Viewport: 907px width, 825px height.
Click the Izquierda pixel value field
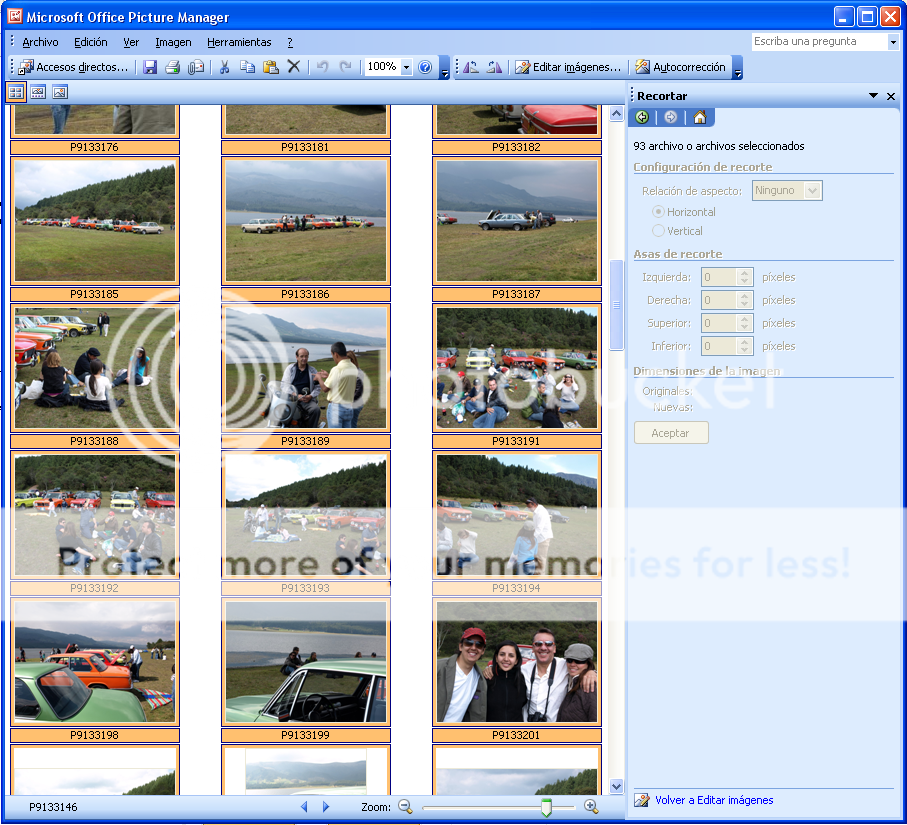coord(720,277)
